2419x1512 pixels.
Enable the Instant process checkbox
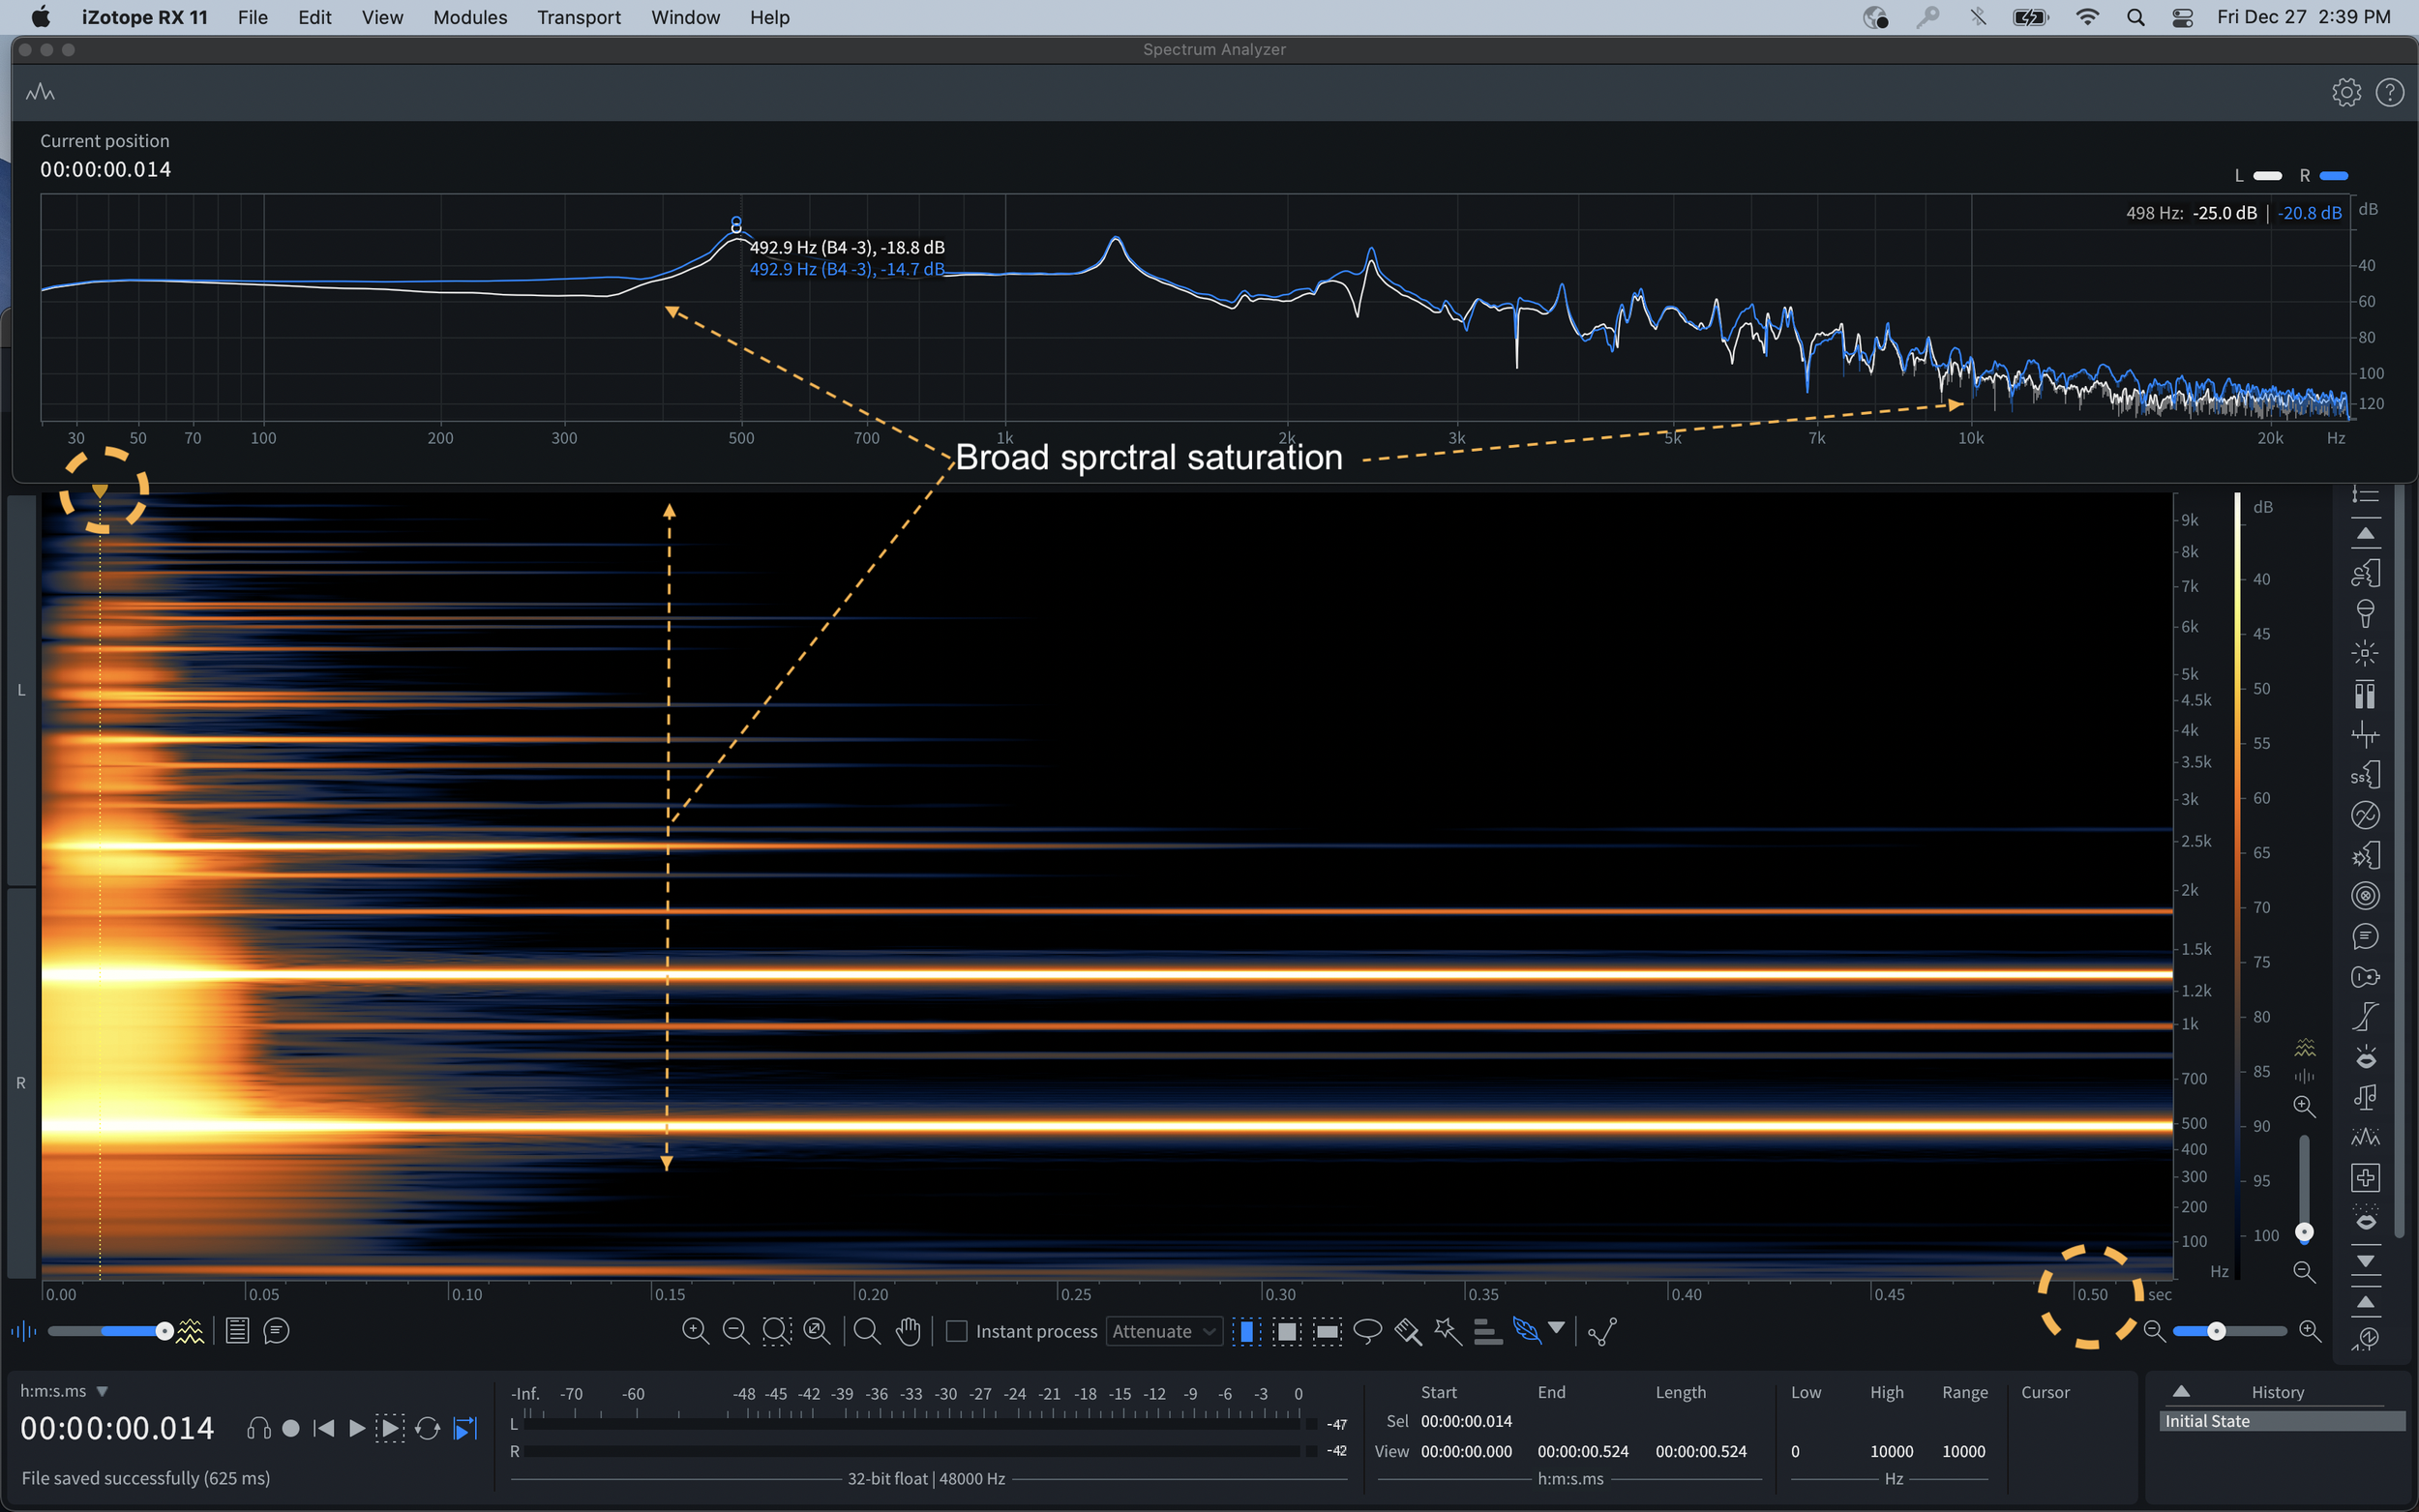click(957, 1331)
